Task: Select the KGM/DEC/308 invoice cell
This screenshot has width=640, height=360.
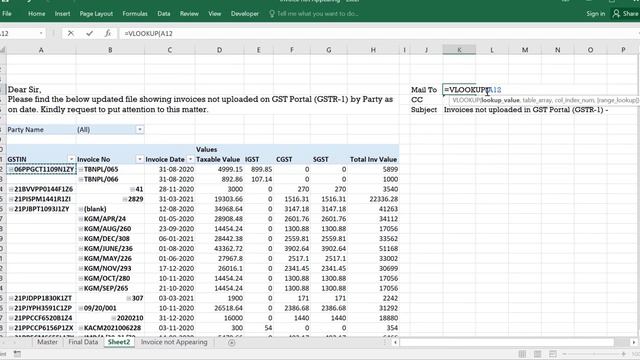Action: (110, 239)
